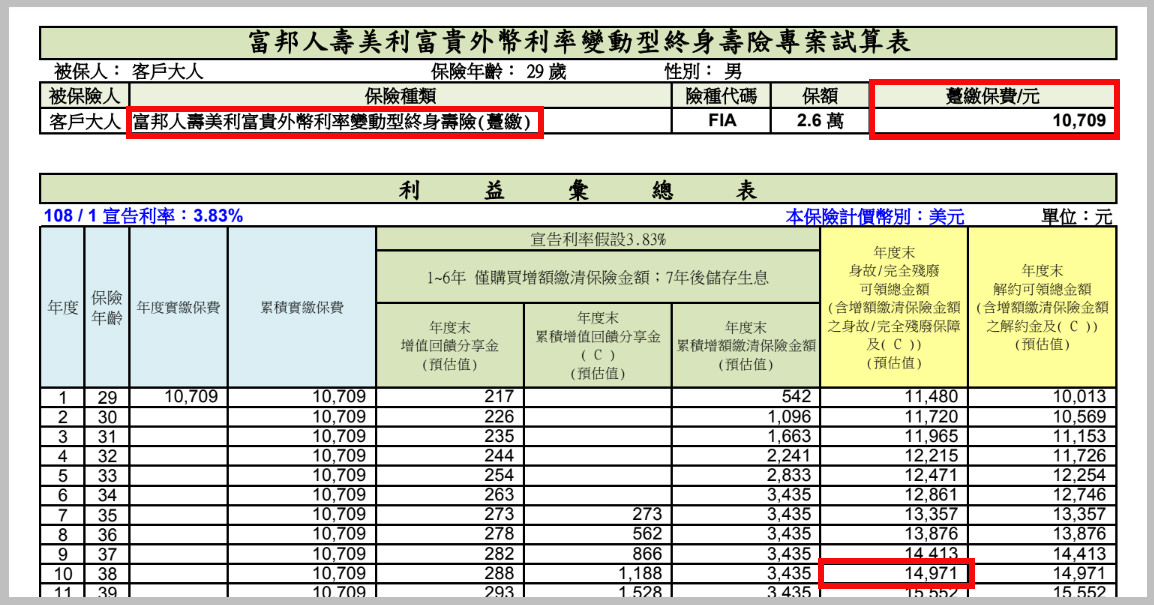Click the blue 本保險計價幣別：美元 text
The width and height of the screenshot is (1154, 605).
874,216
